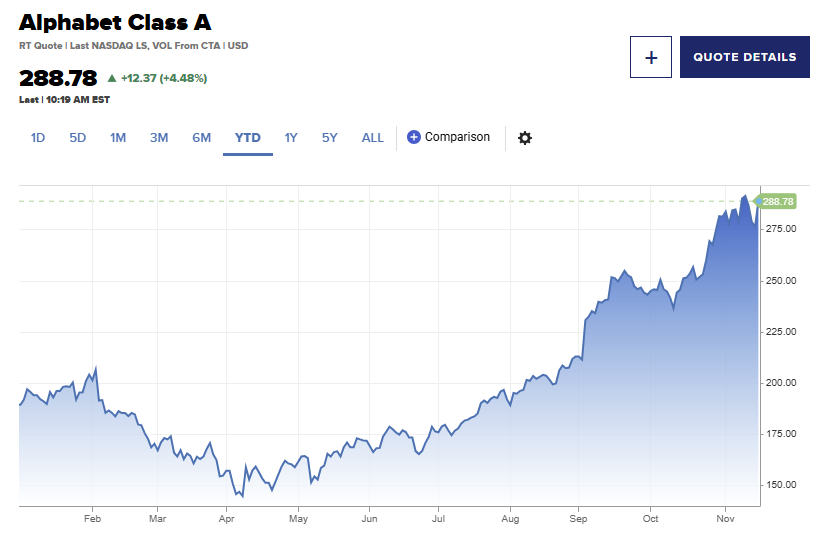
Task: Click the 250.00 axis label
Action: point(780,281)
